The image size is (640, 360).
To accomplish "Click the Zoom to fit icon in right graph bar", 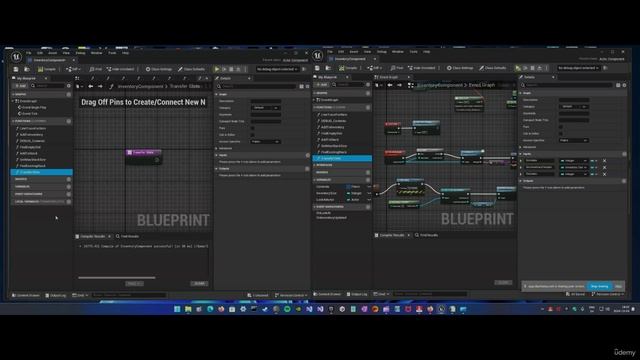I will tap(411, 85).
